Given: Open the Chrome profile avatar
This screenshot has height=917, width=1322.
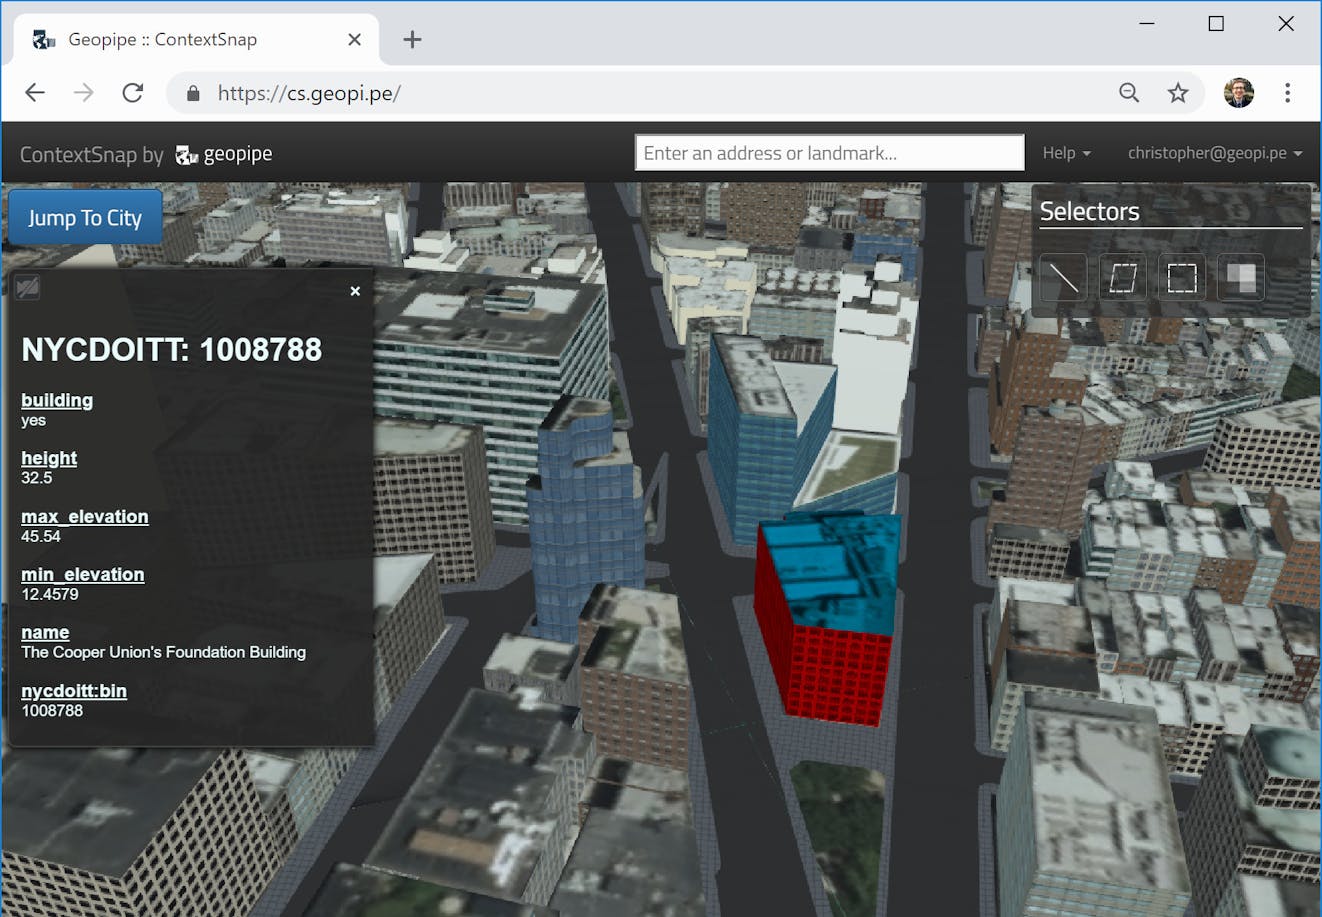Looking at the screenshot, I should click(x=1239, y=93).
